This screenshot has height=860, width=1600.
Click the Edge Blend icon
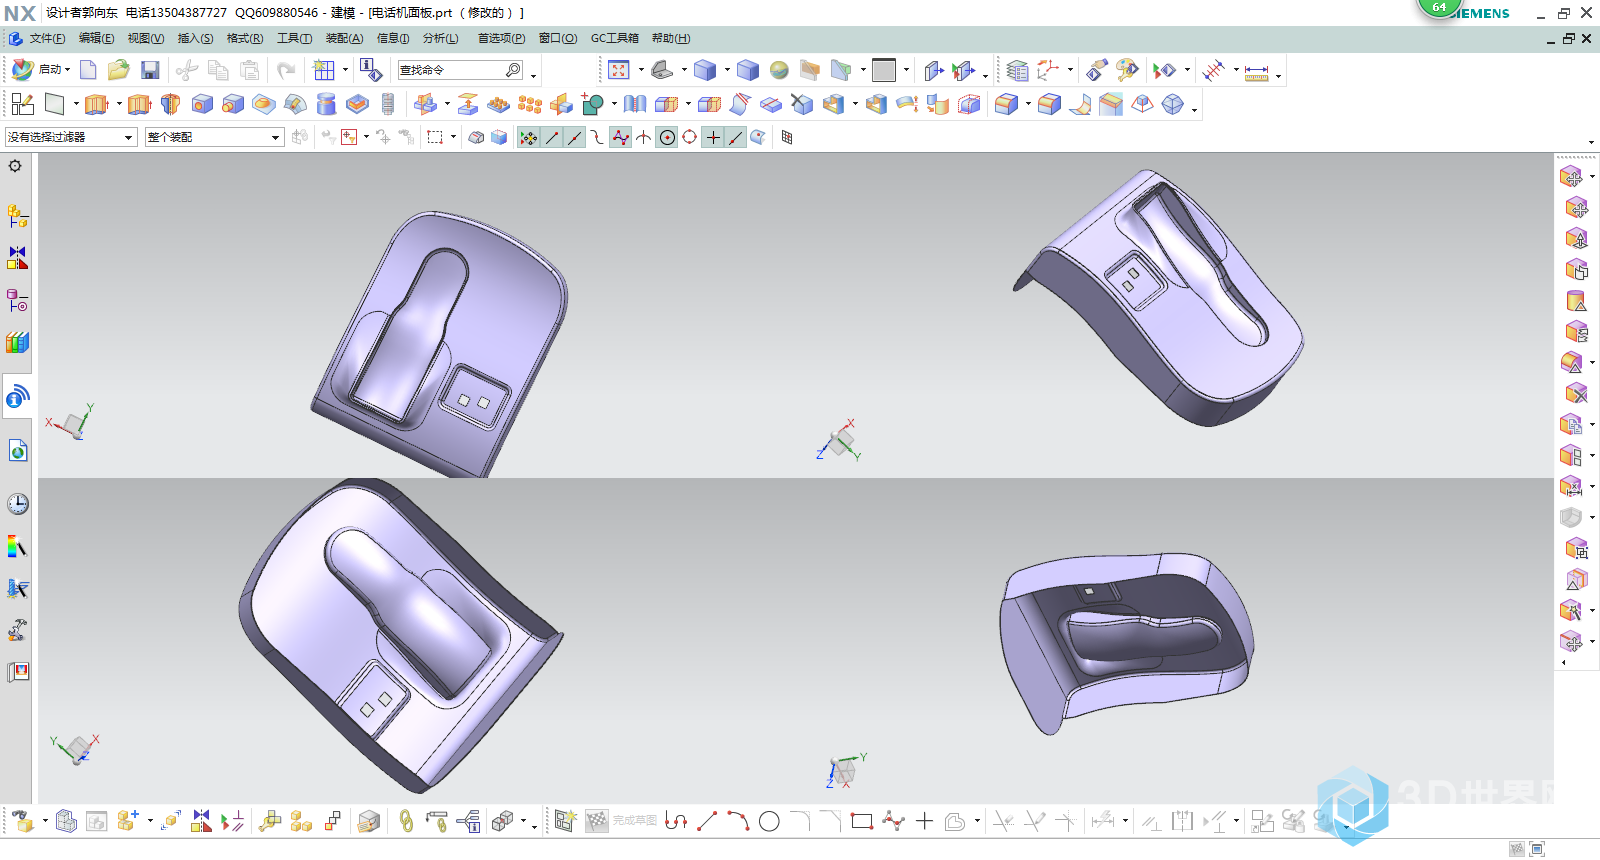tap(1007, 104)
